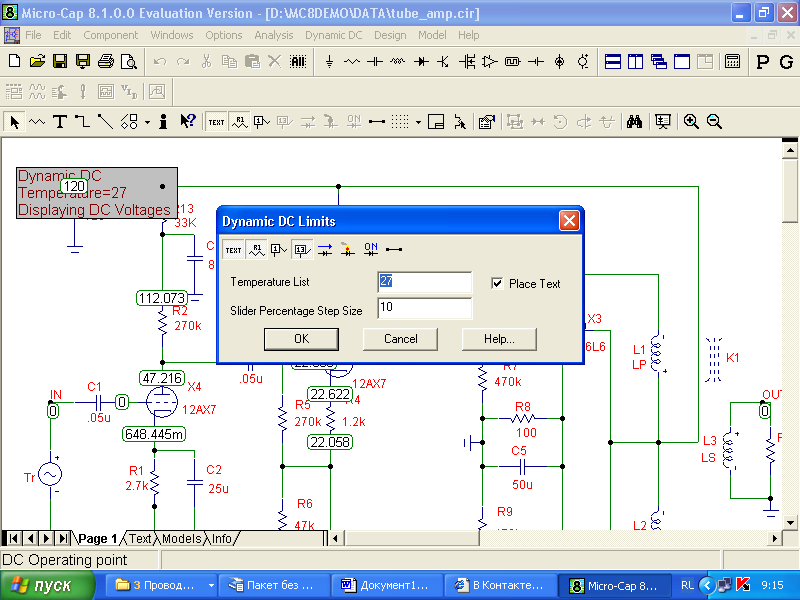Screen dimensions: 800x600
Task: Open the Find binoculars icon
Action: [634, 122]
